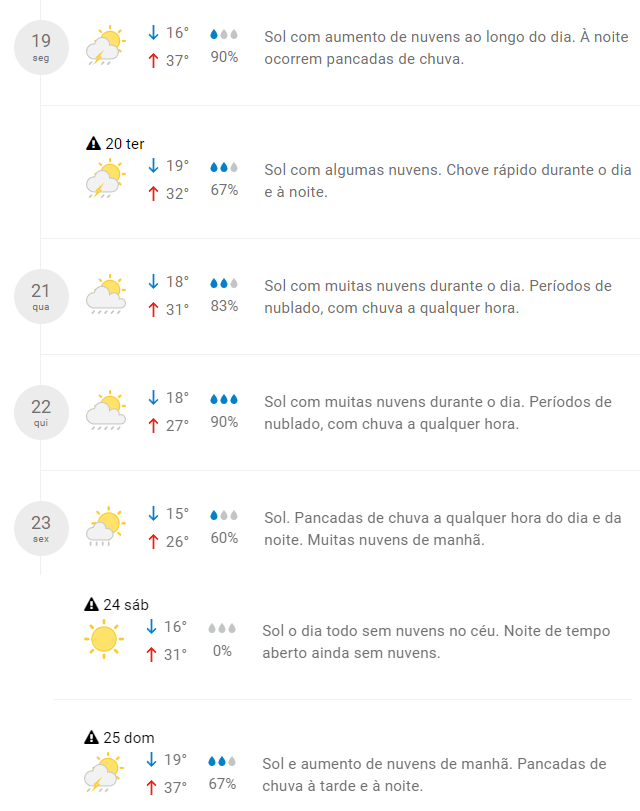
Task: Select the 21 qua day circle
Action: 41,296
